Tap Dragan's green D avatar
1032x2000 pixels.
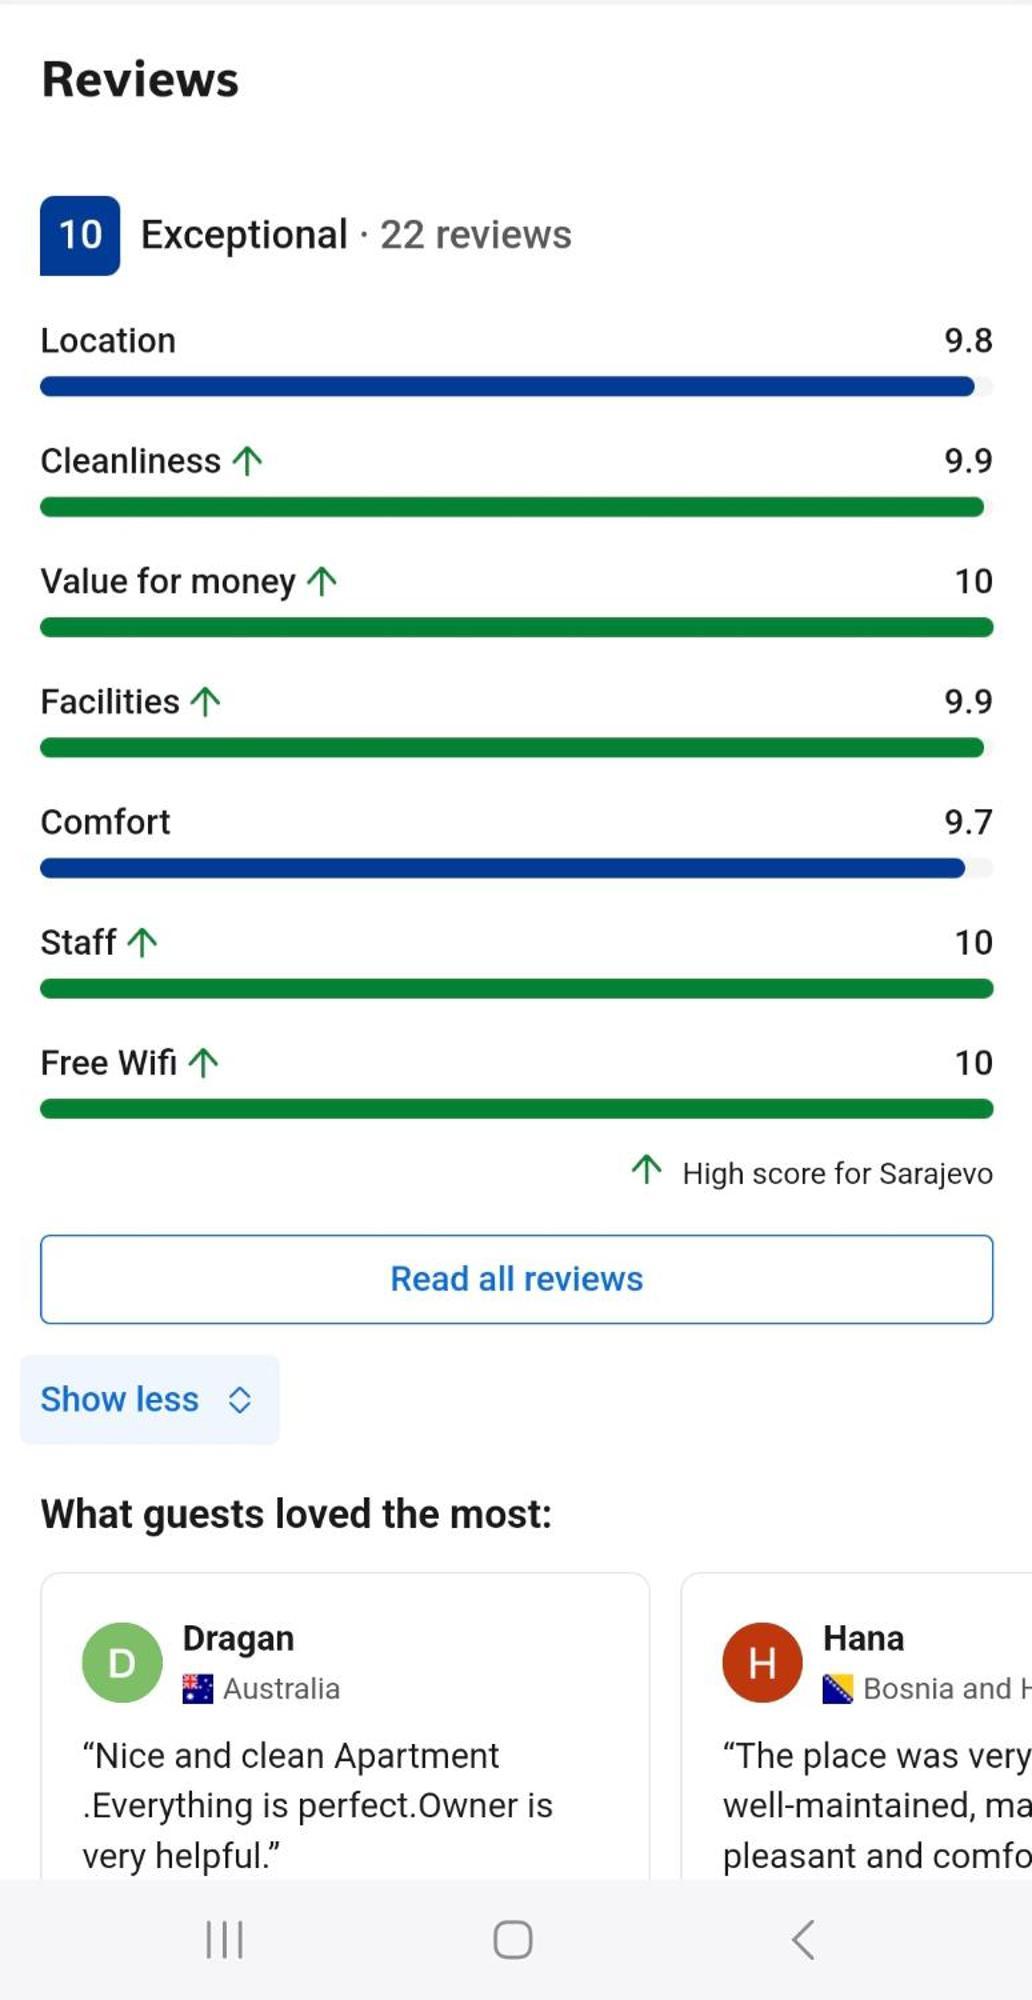point(122,1663)
